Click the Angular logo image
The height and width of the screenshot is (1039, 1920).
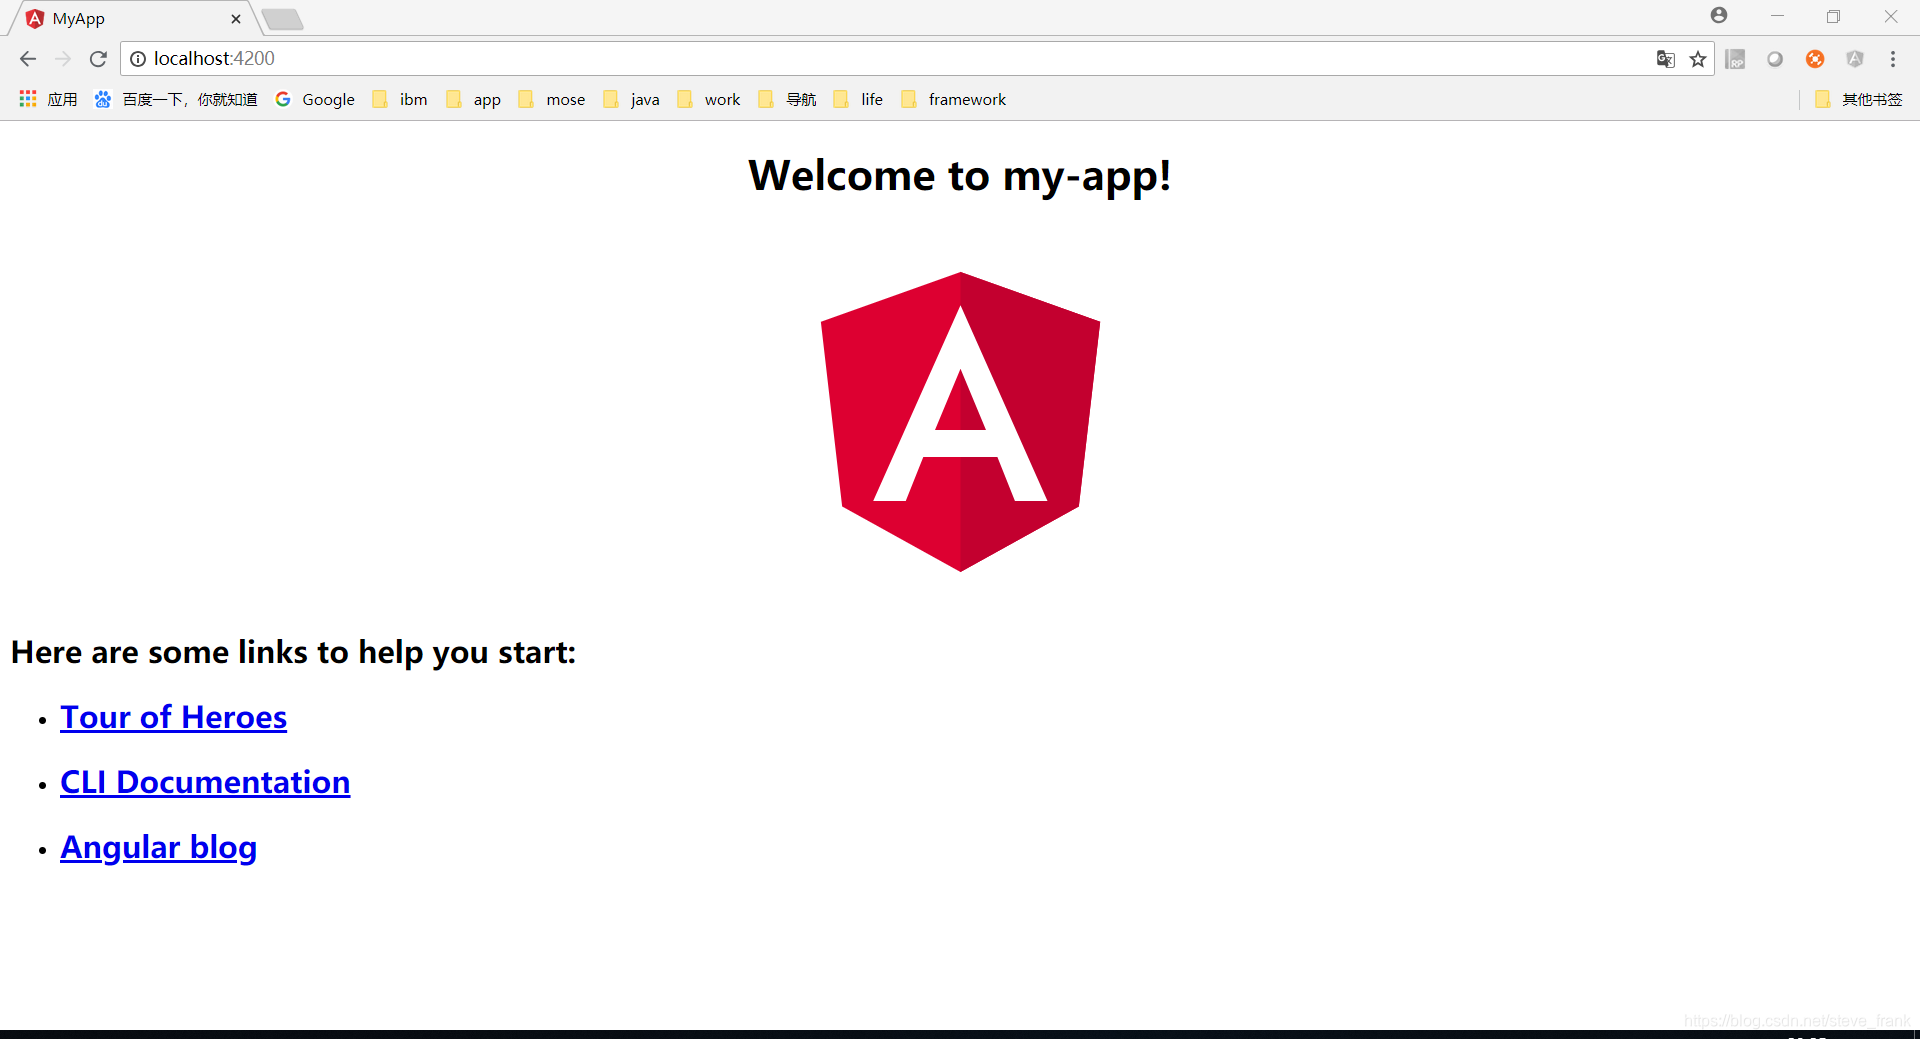tap(960, 422)
